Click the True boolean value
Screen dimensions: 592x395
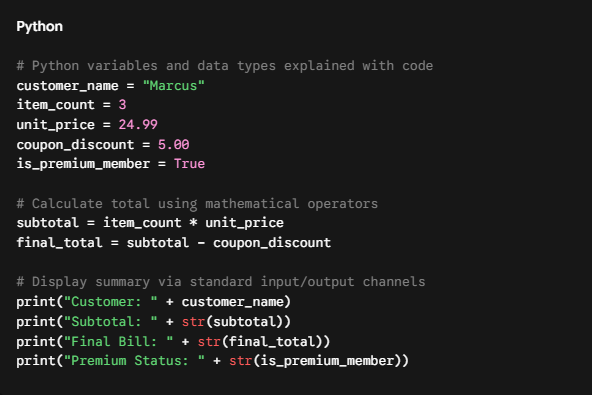pyautogui.click(x=189, y=164)
